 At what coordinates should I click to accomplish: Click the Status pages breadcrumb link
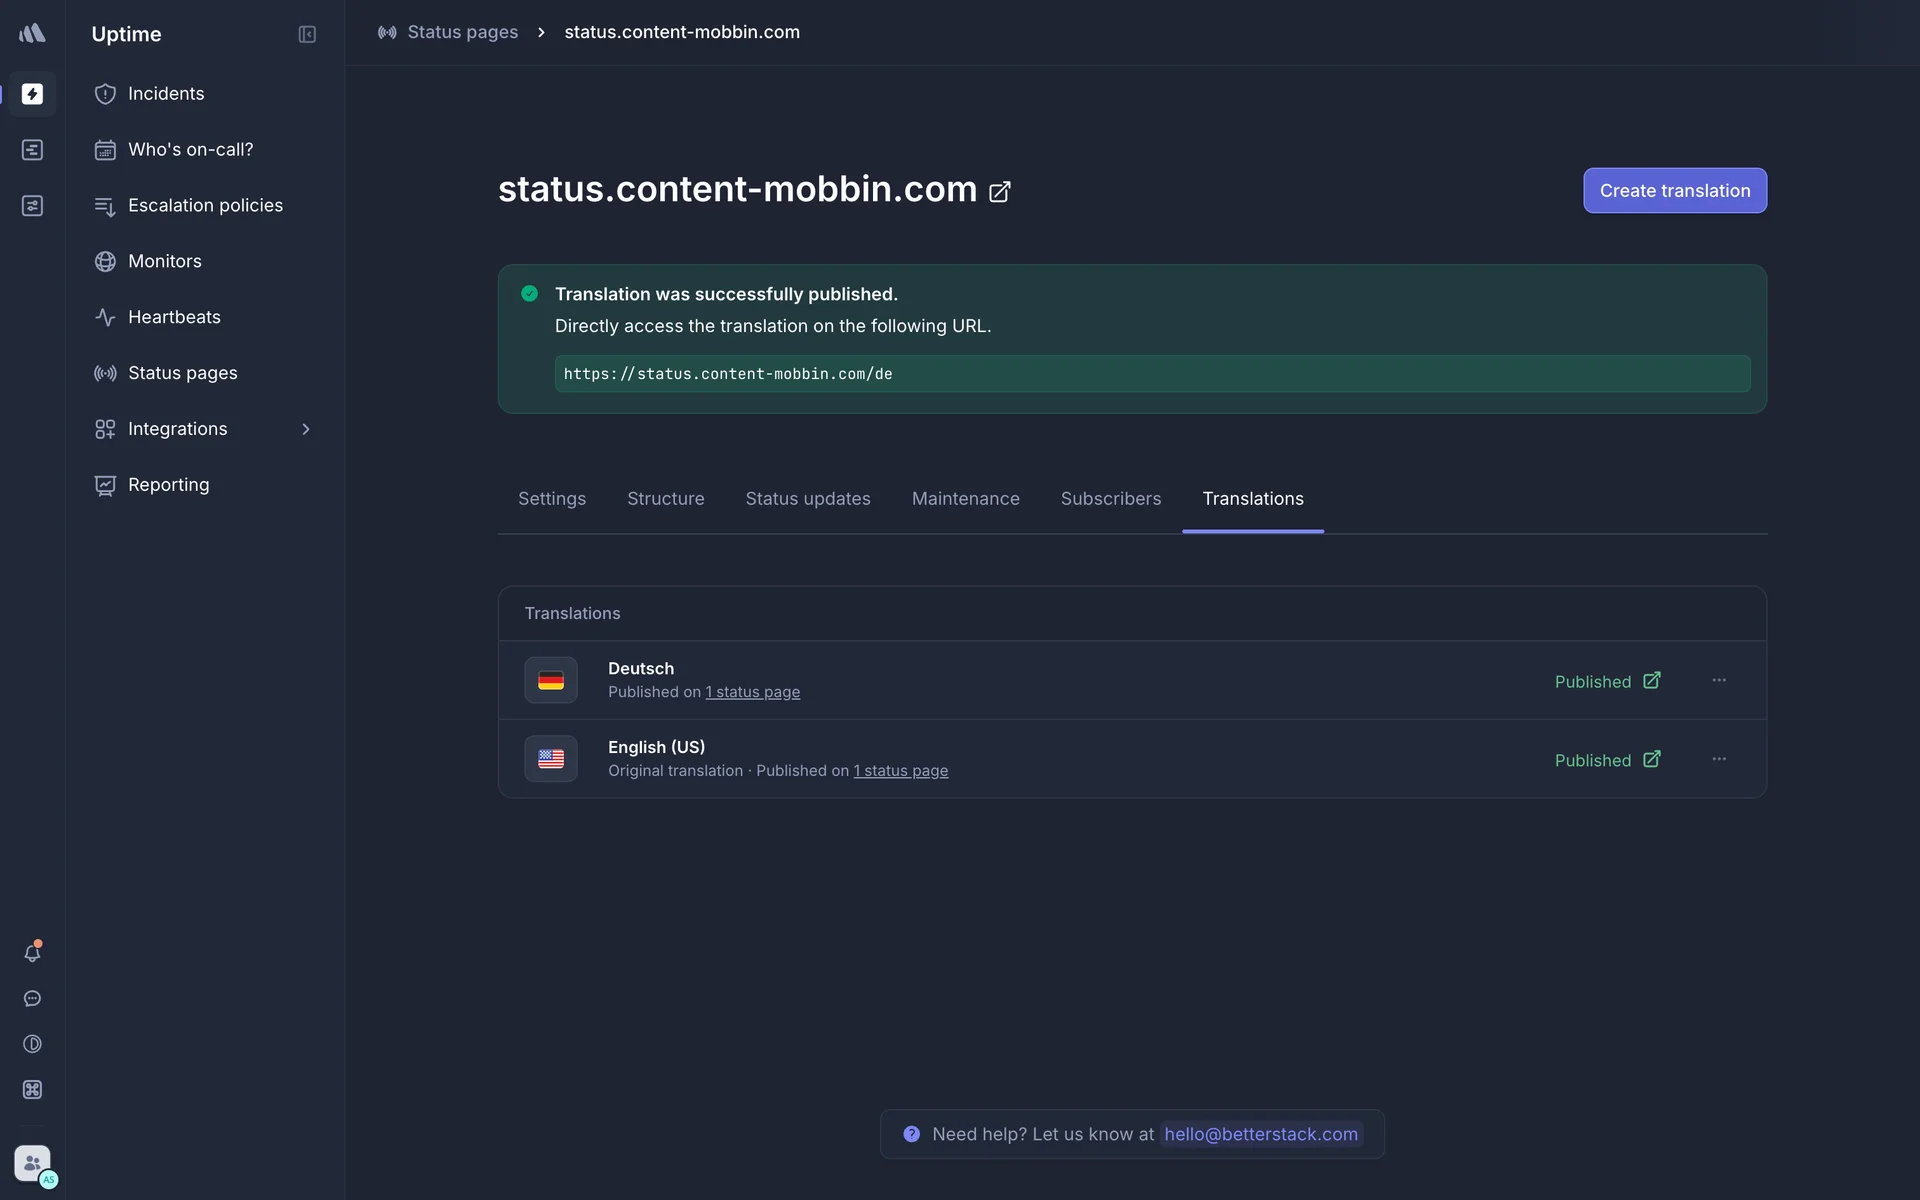[x=462, y=32]
